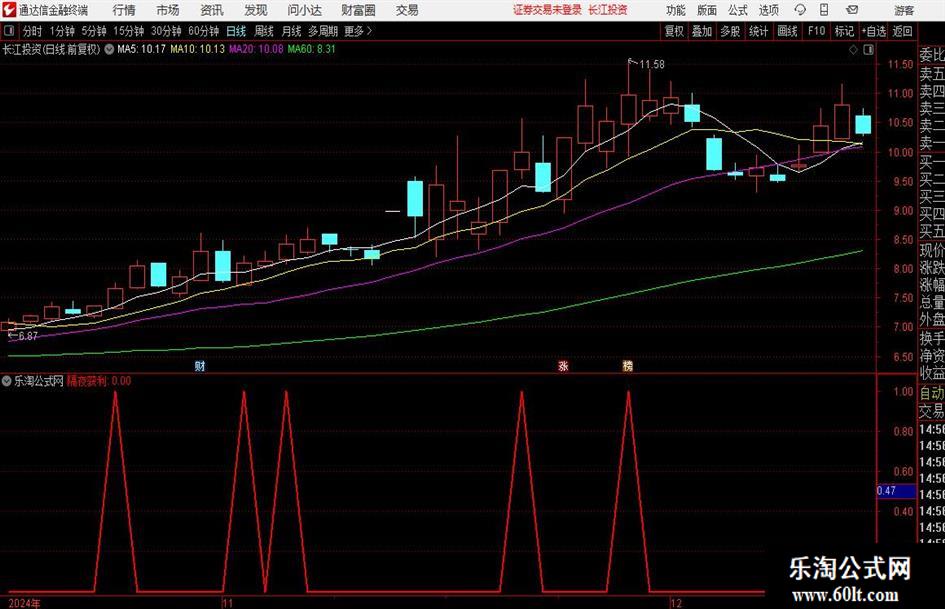Click the MA10: 10.13 indicator label
The width and height of the screenshot is (945, 609).
tap(197, 49)
